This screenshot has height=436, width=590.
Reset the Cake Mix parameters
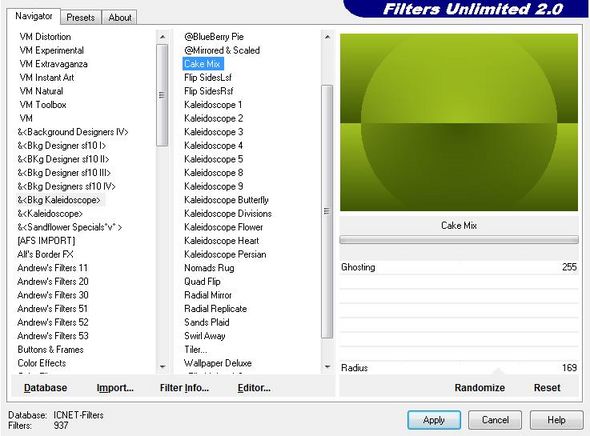click(x=547, y=387)
